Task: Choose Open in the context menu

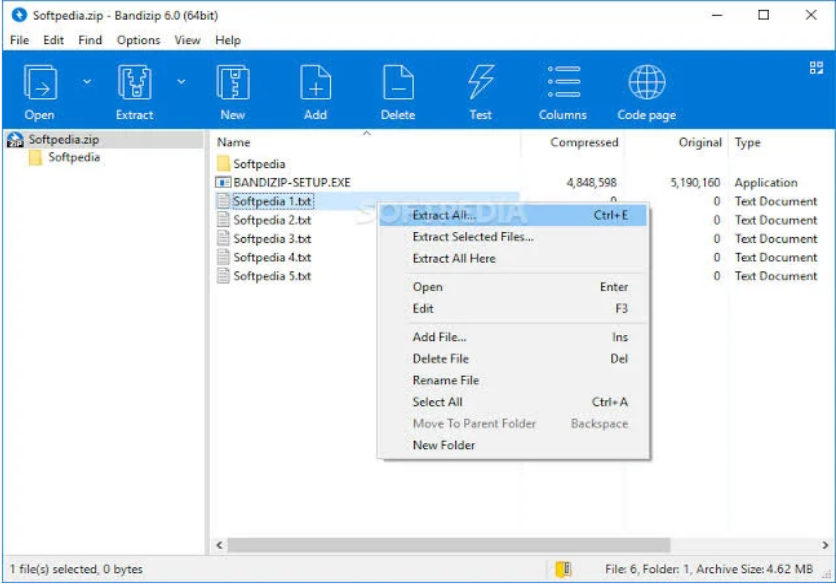Action: tap(513, 287)
